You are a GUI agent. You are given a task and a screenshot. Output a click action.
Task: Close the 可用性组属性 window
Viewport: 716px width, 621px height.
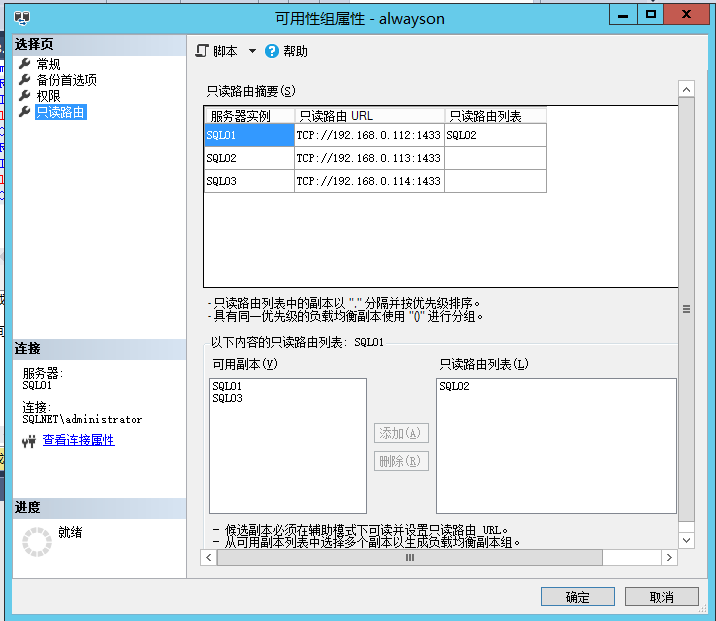click(686, 15)
